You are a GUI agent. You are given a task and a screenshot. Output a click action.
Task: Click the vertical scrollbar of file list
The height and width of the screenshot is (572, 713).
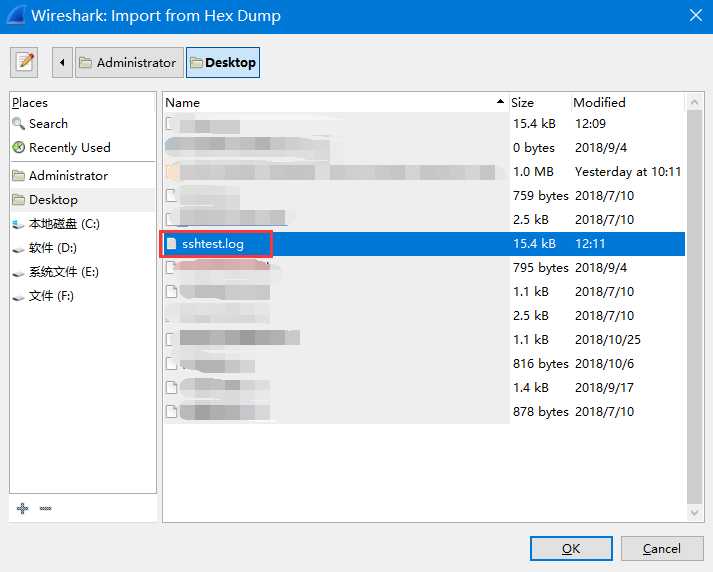[x=695, y=300]
